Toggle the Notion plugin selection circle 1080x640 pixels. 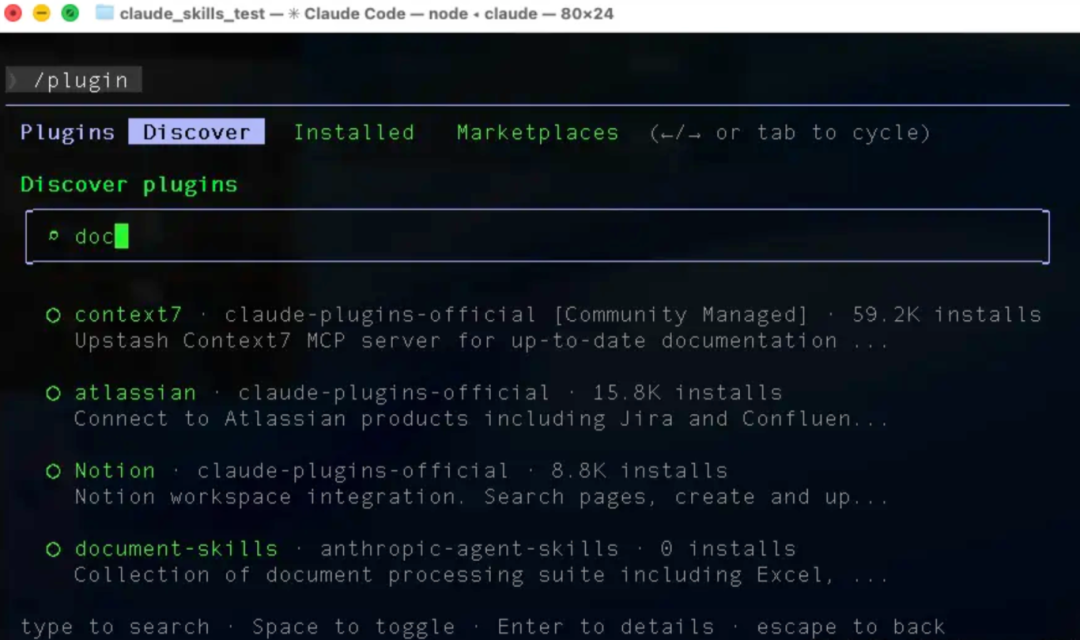point(53,471)
